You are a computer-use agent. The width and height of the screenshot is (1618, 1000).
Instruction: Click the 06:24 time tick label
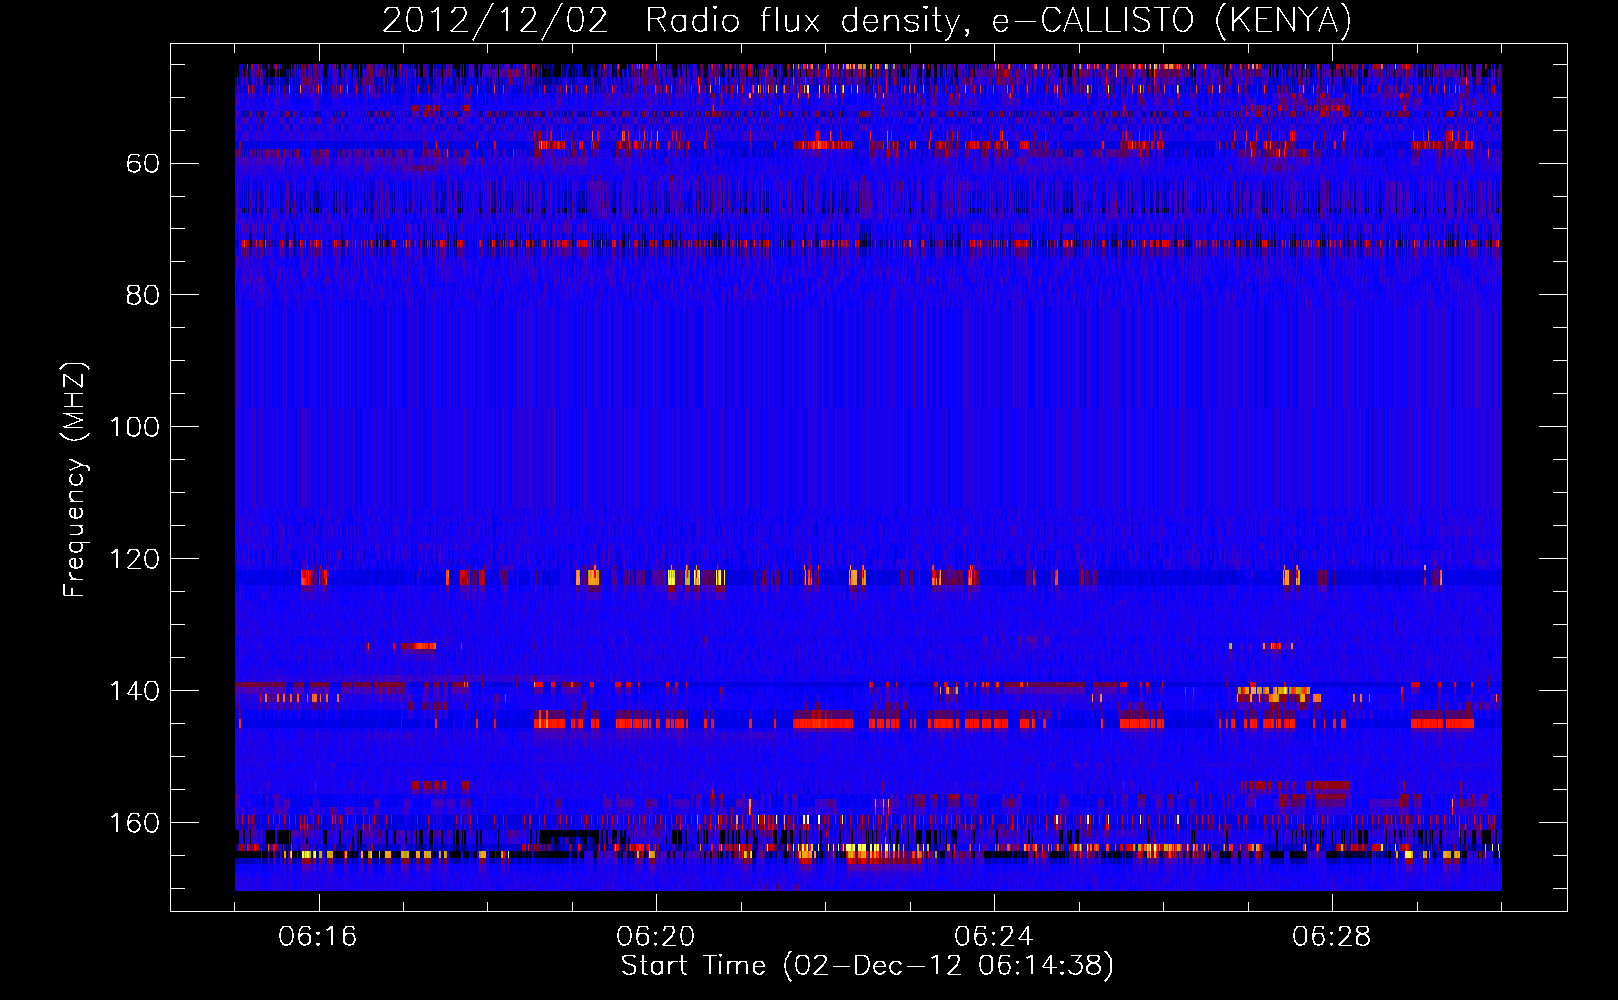coord(994,937)
